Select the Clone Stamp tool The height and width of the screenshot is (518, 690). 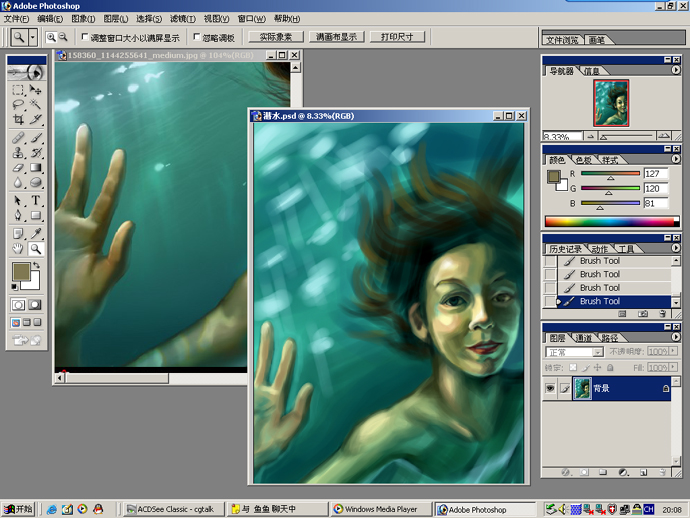tap(18, 153)
